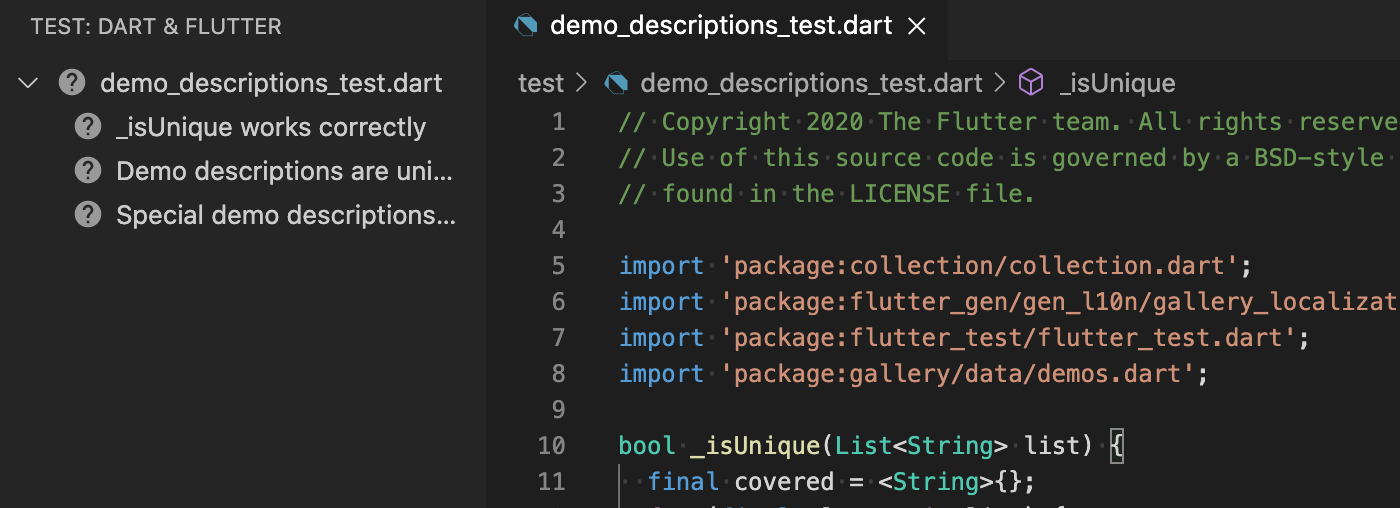Open the _isUnique symbol breadcrumb
The width and height of the screenshot is (1400, 508).
(1117, 83)
